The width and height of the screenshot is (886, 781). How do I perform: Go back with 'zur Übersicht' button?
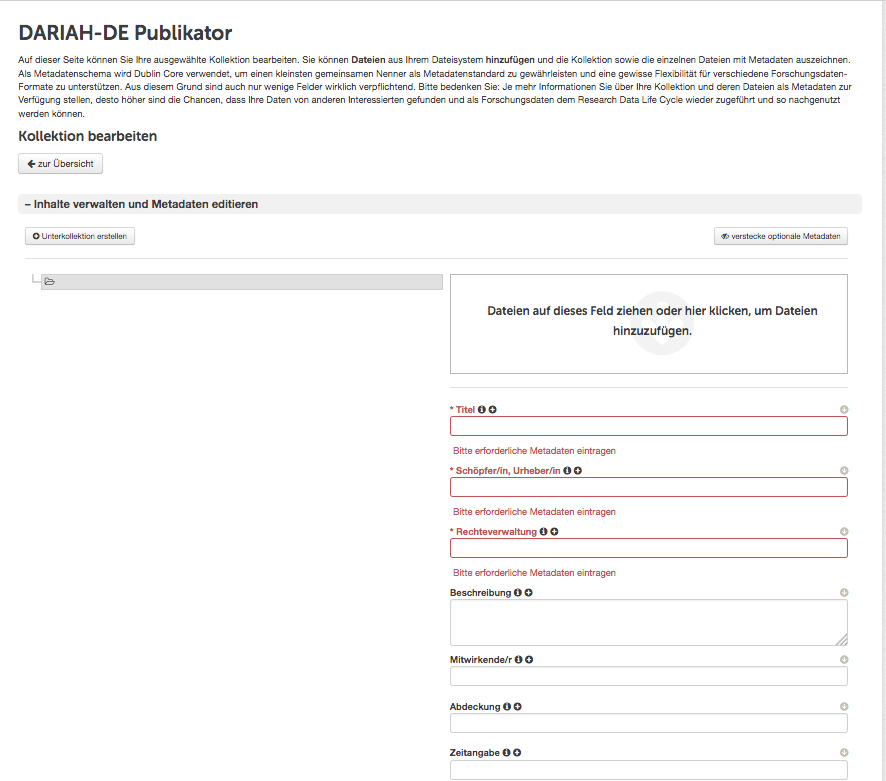coord(60,164)
